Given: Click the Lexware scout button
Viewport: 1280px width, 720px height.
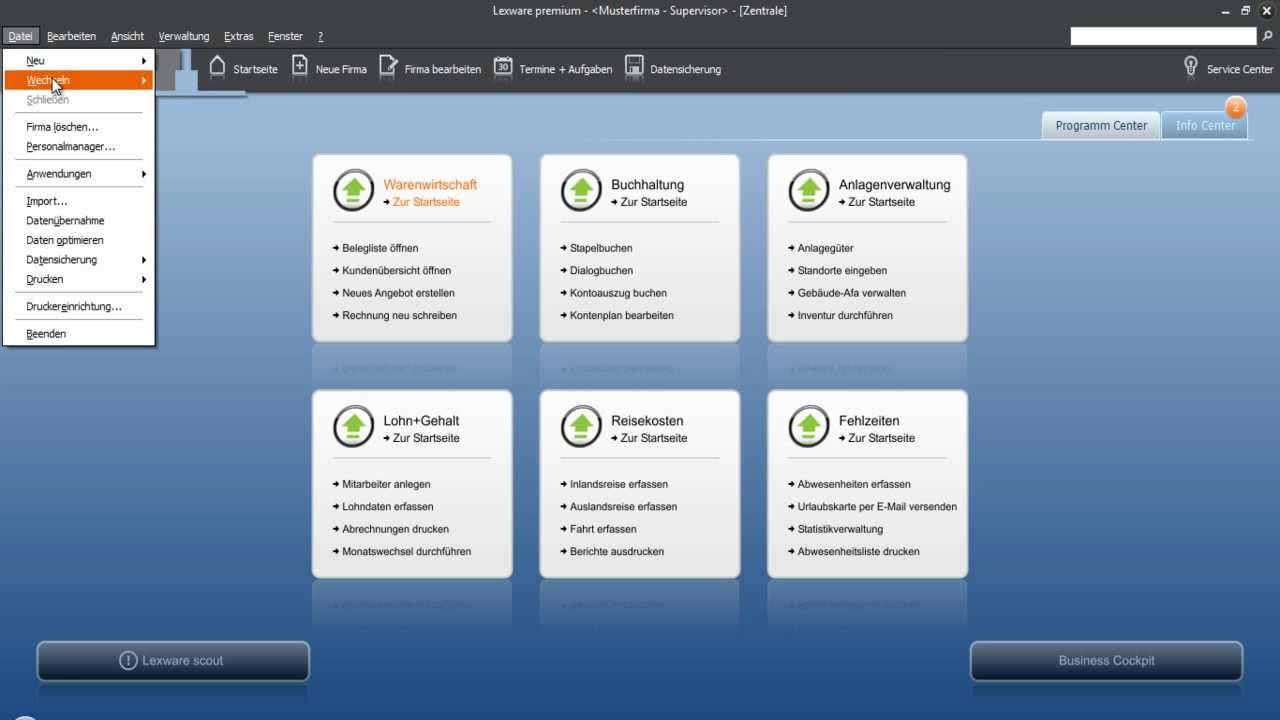Looking at the screenshot, I should [173, 661].
